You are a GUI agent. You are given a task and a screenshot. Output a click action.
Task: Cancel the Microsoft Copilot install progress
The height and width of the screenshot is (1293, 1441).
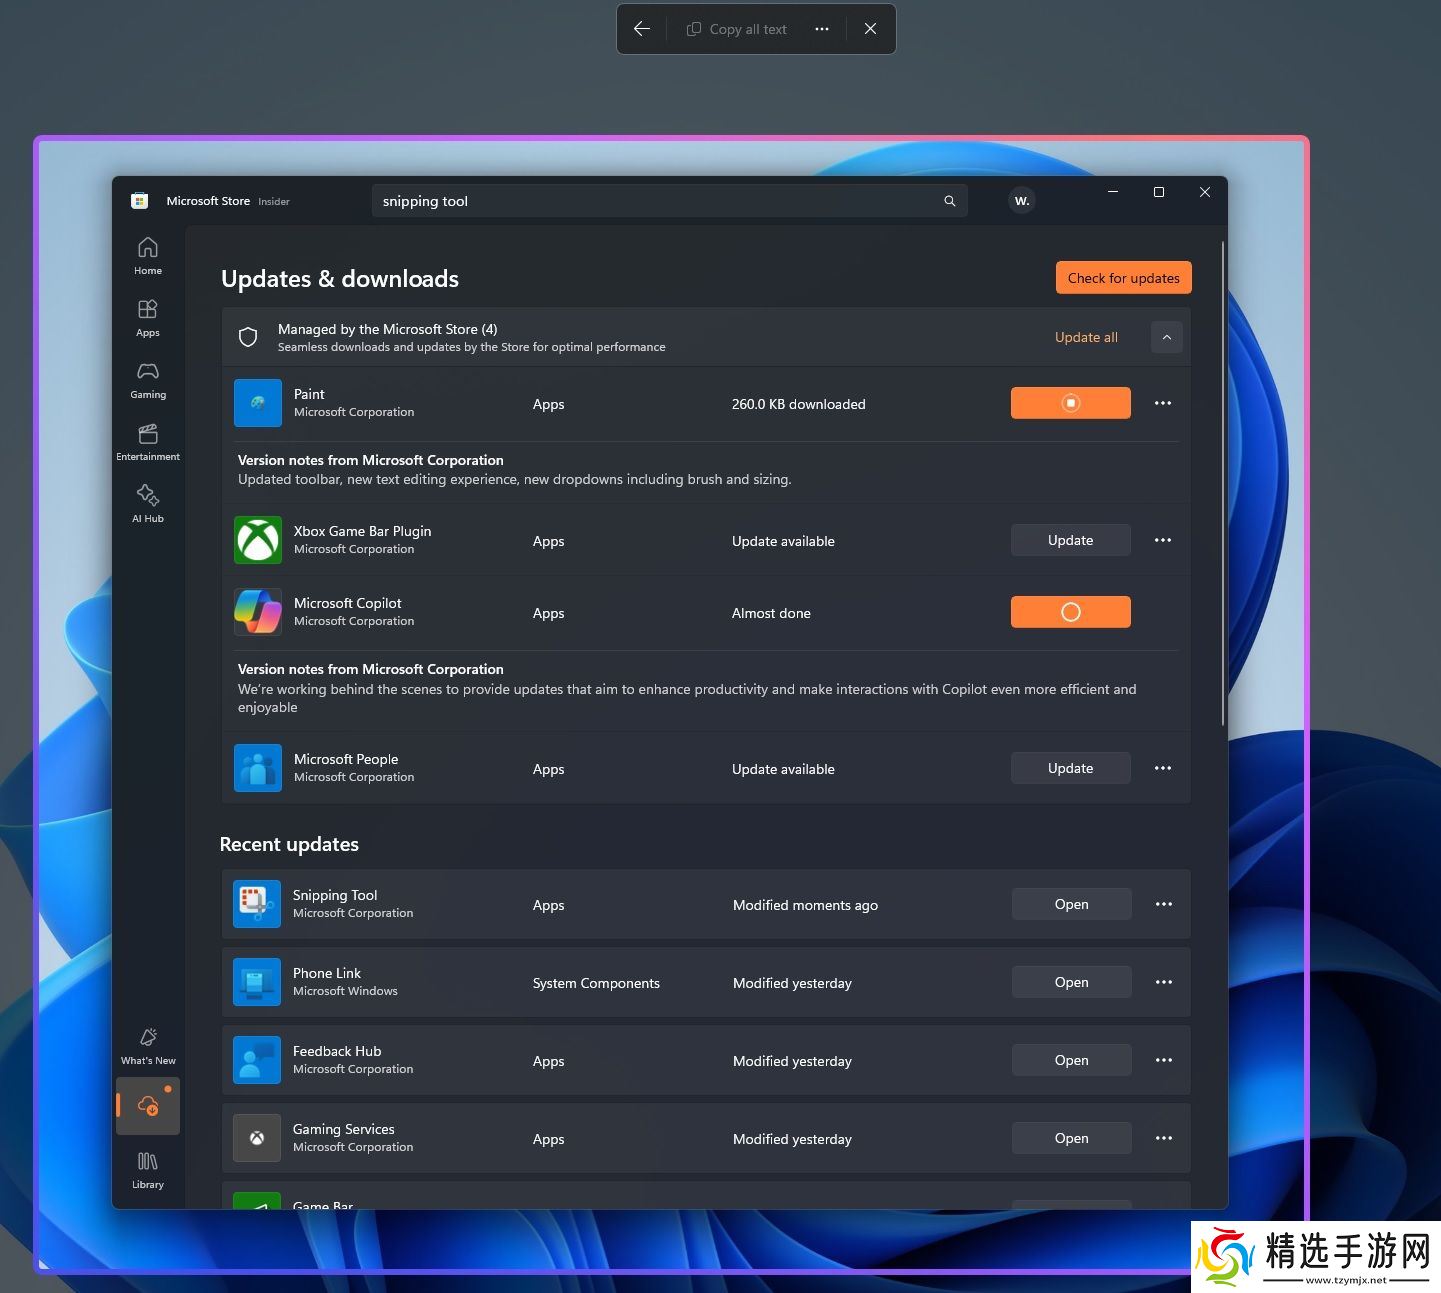(1070, 612)
